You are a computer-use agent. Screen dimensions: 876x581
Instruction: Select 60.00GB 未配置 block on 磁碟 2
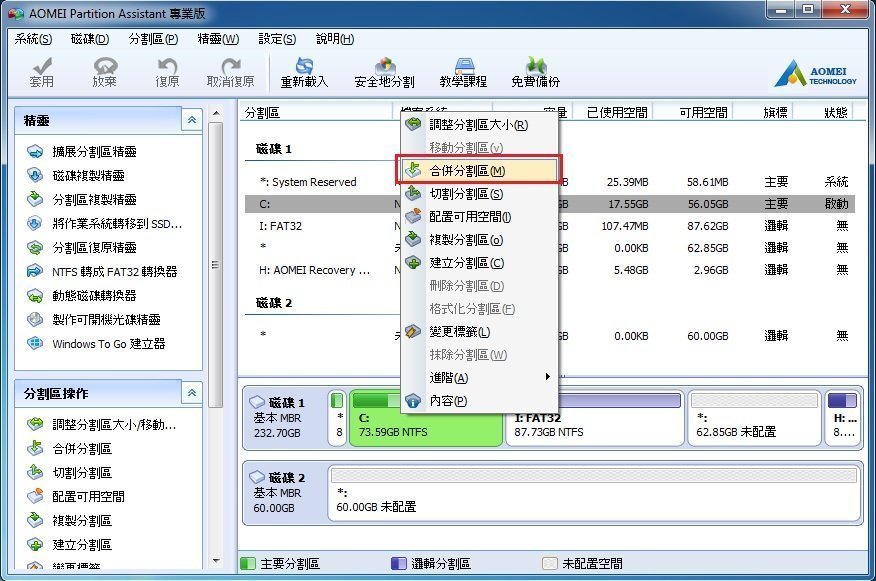click(x=595, y=493)
